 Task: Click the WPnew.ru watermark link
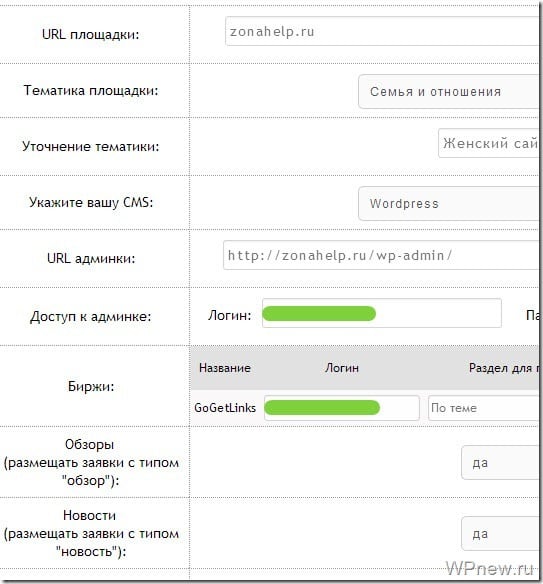click(x=490, y=569)
